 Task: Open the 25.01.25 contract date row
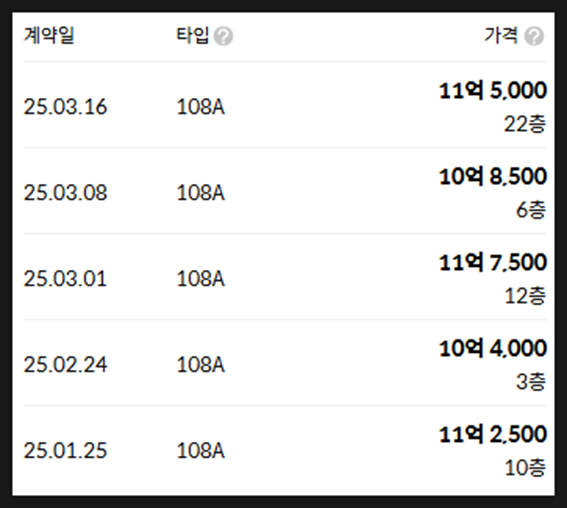285,449
